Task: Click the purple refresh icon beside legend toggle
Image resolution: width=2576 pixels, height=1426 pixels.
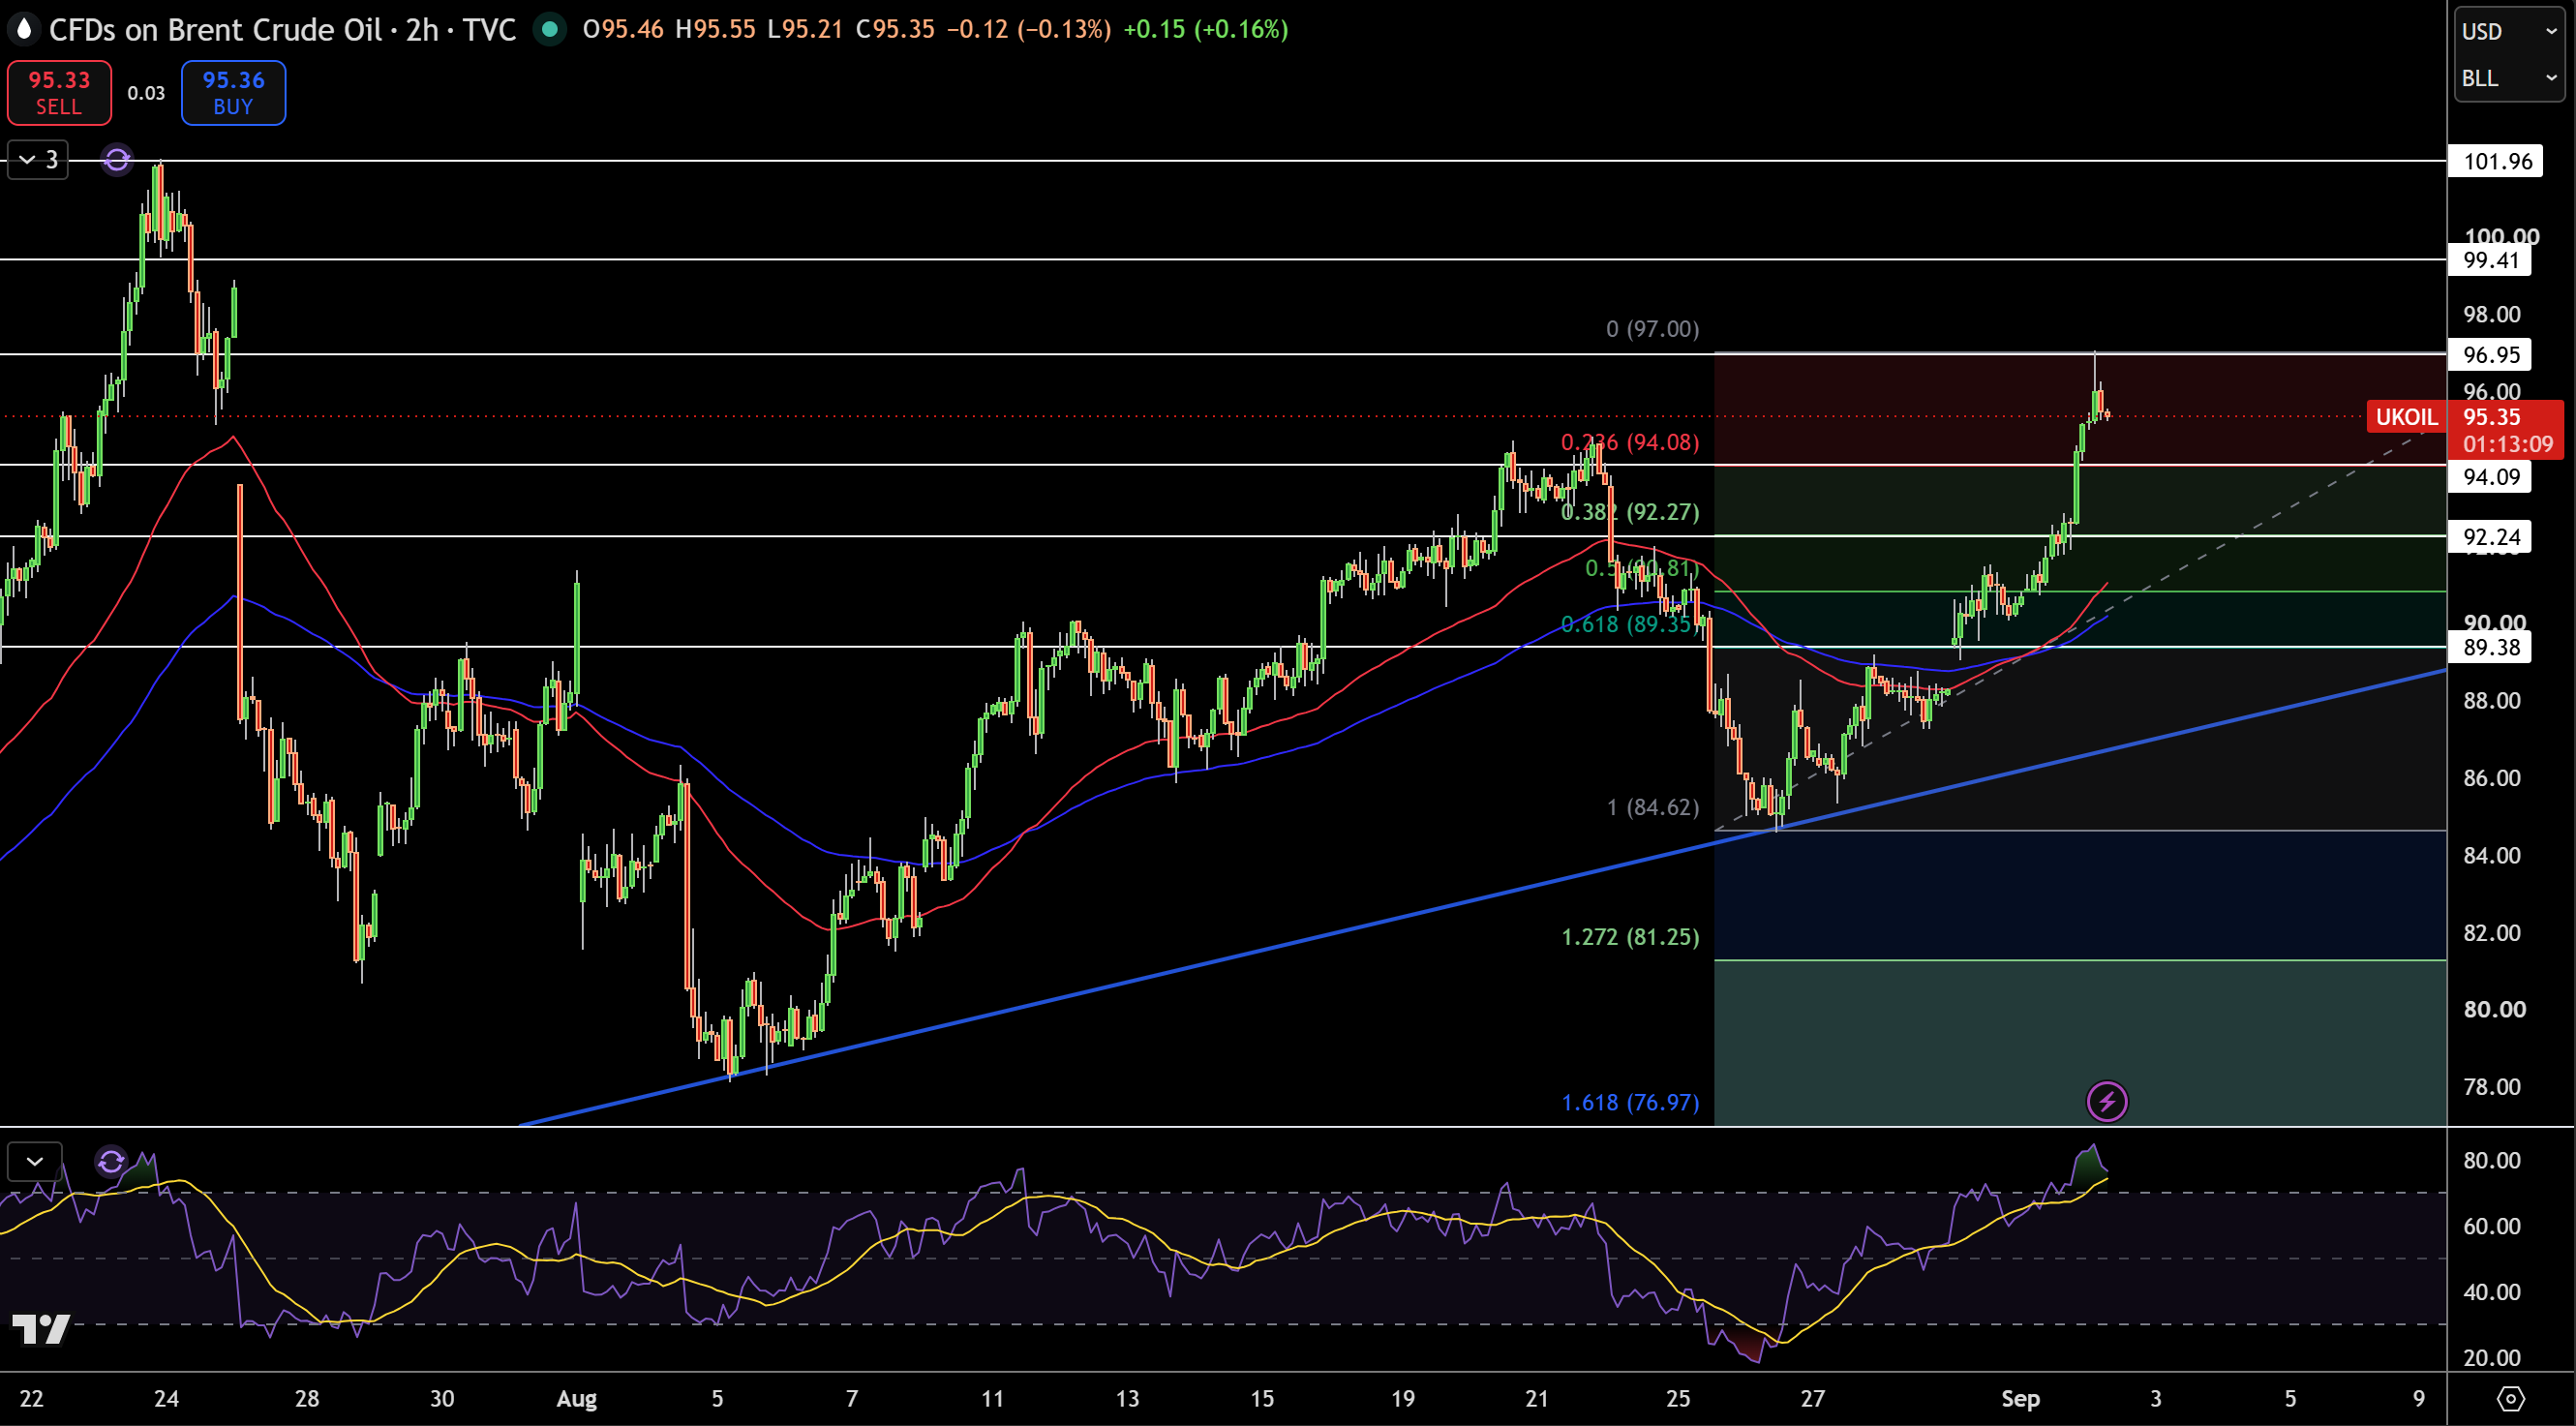Action: pyautogui.click(x=117, y=160)
